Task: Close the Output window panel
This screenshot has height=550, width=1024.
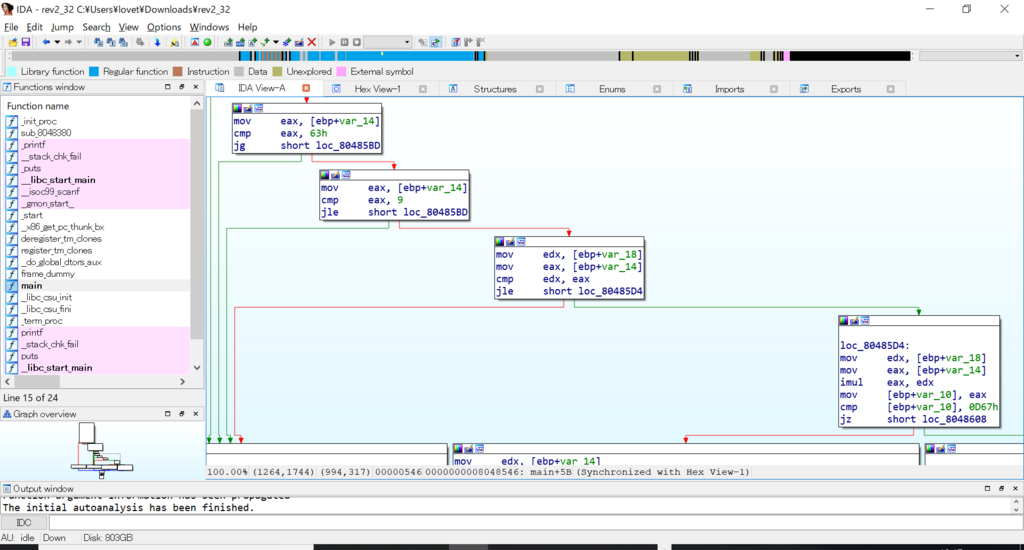Action: [1015, 488]
